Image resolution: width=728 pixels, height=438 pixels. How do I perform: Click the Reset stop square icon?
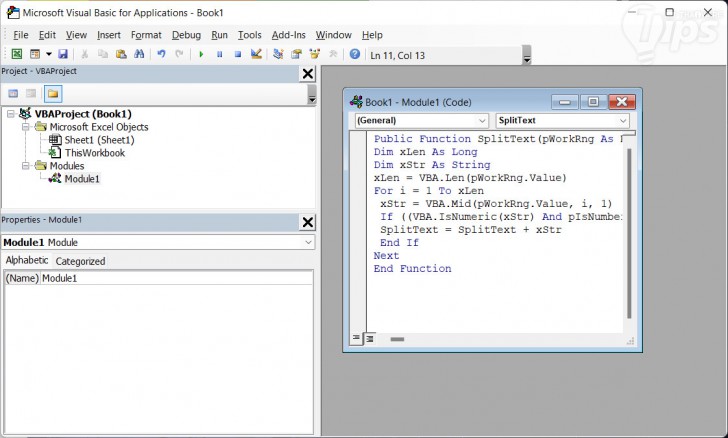[238, 54]
